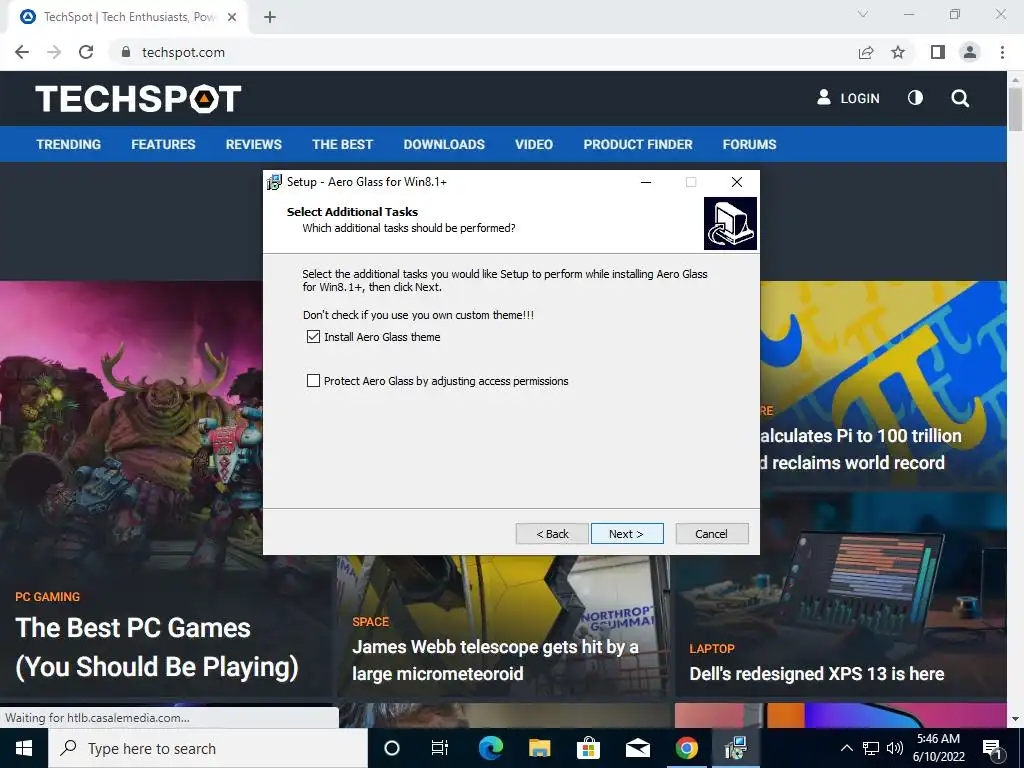1024x768 pixels.
Task: Click the LAPTOP category label
Action: point(712,649)
